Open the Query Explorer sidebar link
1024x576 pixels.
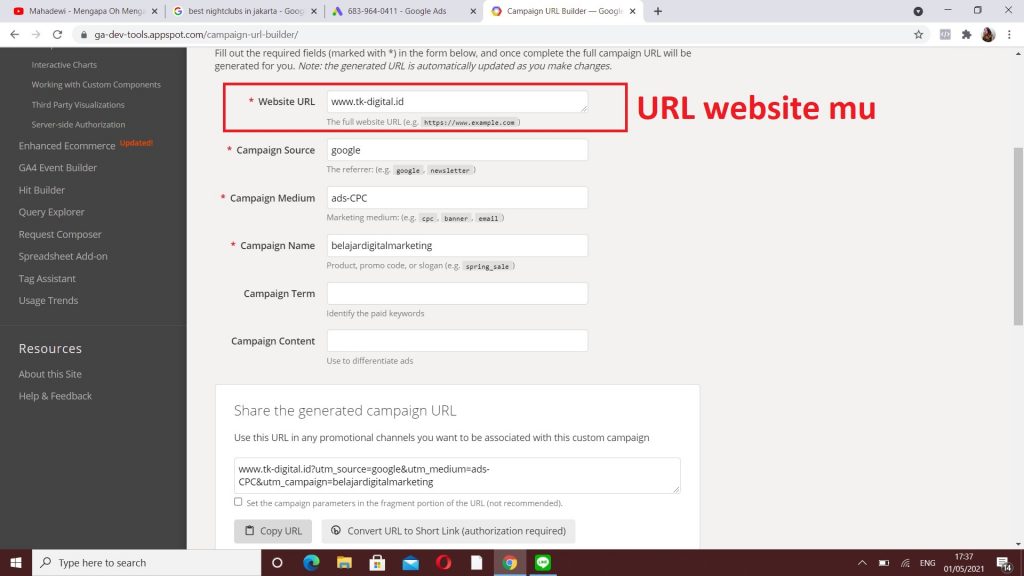point(51,212)
